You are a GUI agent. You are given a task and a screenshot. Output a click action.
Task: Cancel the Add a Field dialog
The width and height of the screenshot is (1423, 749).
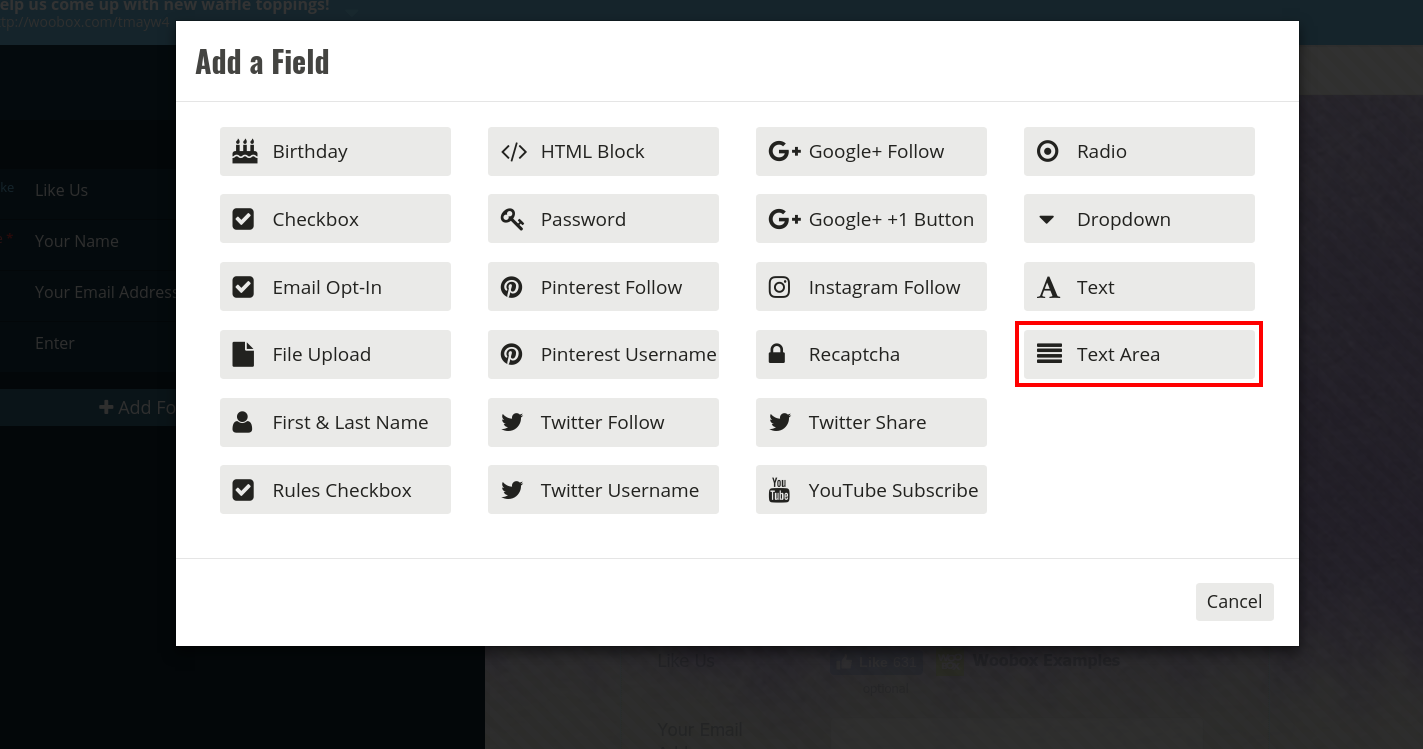1235,602
